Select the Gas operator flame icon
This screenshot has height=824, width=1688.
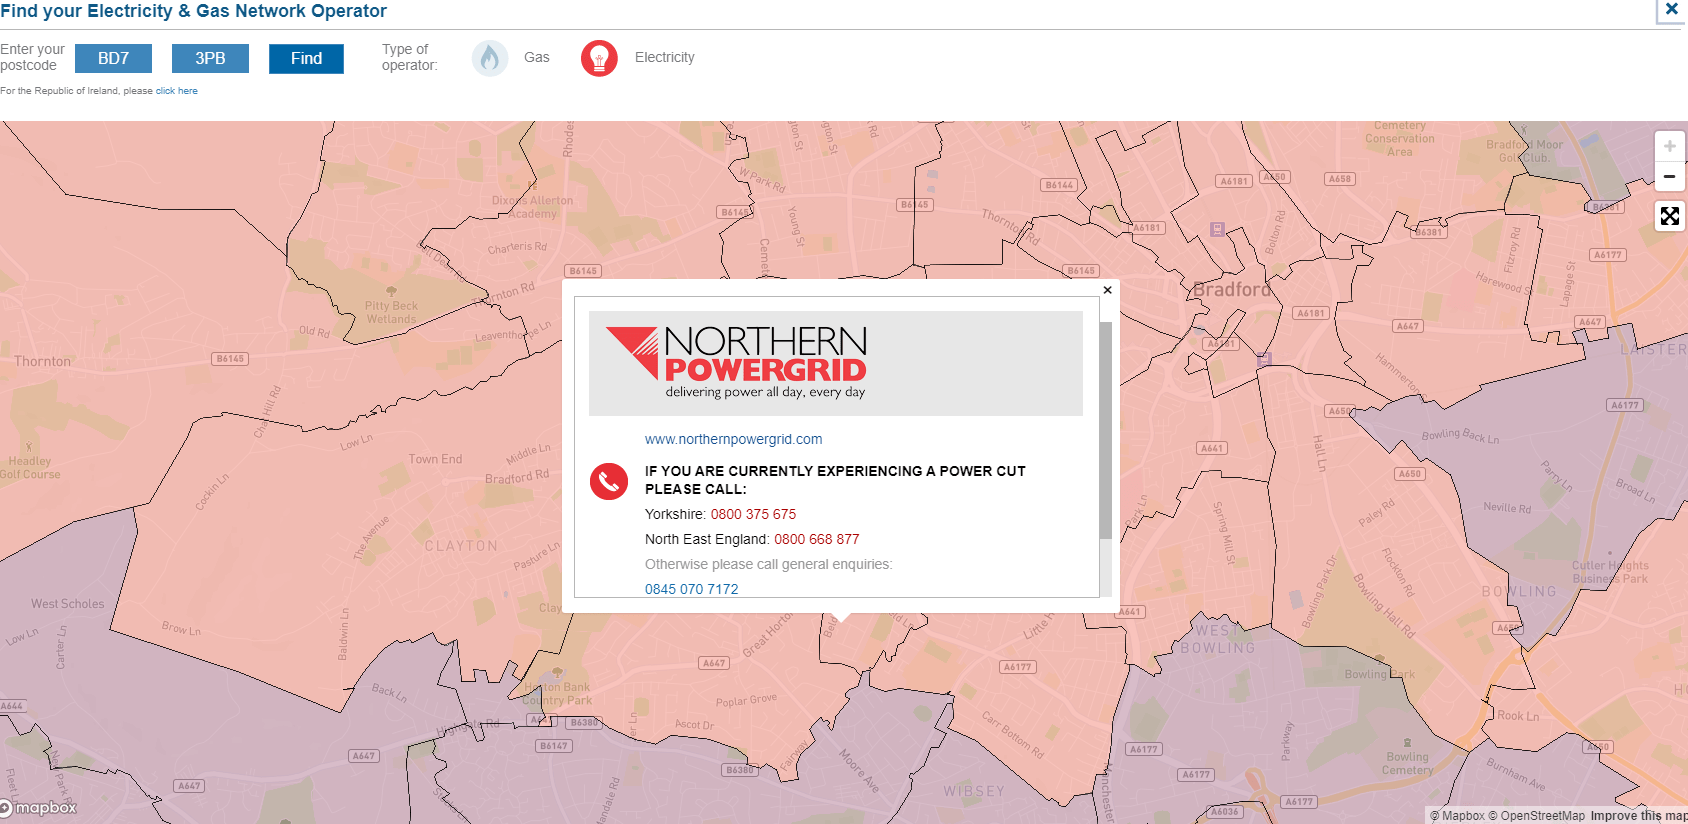pos(489,58)
